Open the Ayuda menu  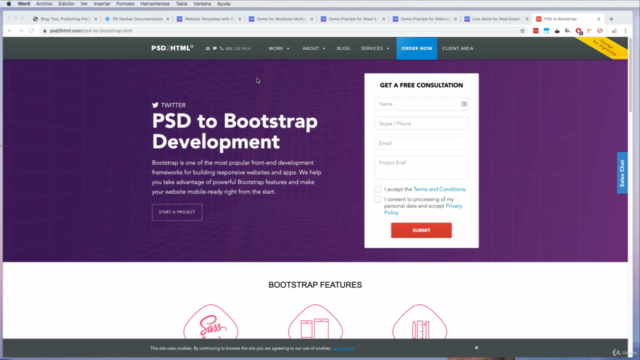pos(224,4)
